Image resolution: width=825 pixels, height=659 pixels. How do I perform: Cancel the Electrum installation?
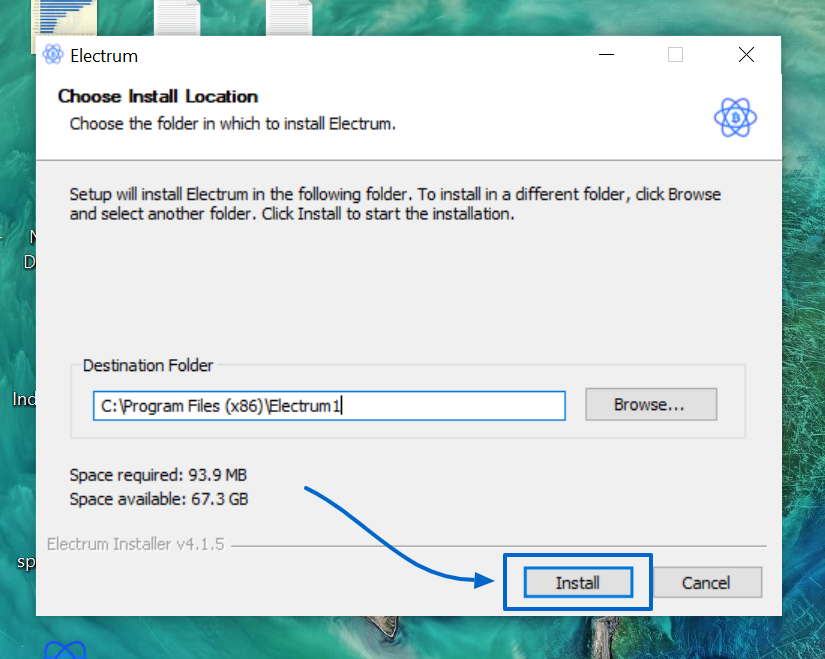click(706, 582)
